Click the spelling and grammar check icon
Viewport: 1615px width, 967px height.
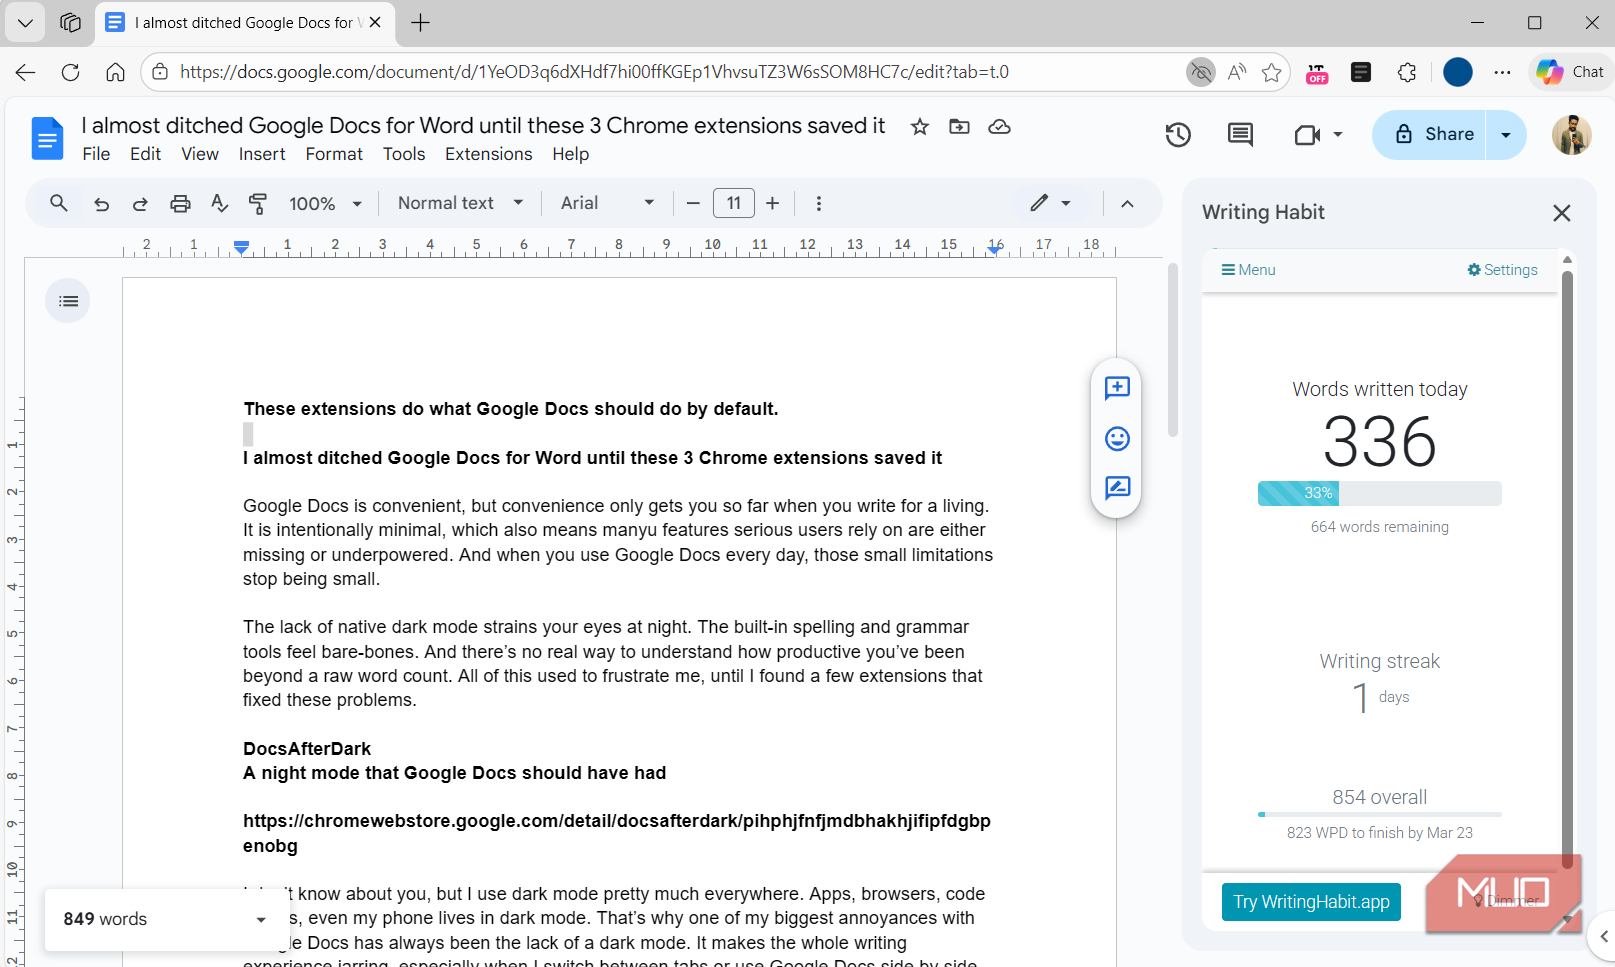220,204
